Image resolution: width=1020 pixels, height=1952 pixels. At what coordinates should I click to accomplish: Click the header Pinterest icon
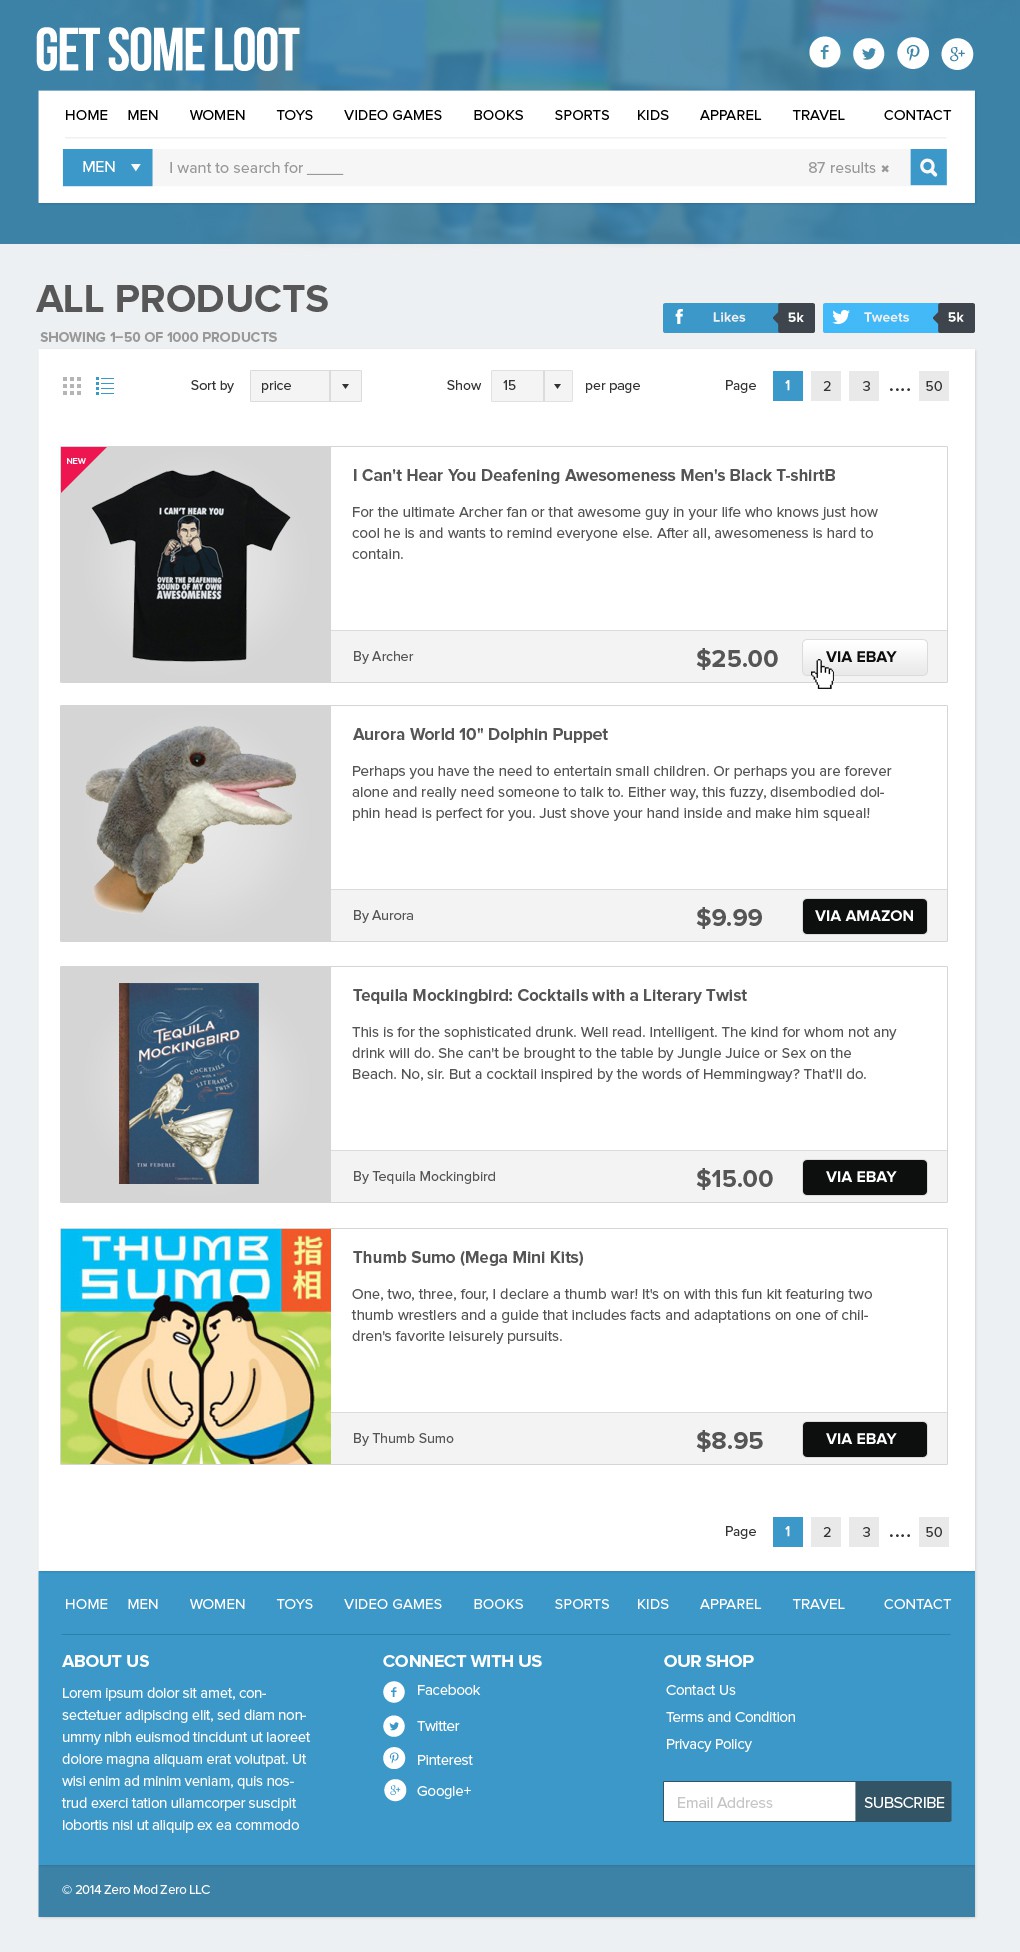click(x=913, y=53)
